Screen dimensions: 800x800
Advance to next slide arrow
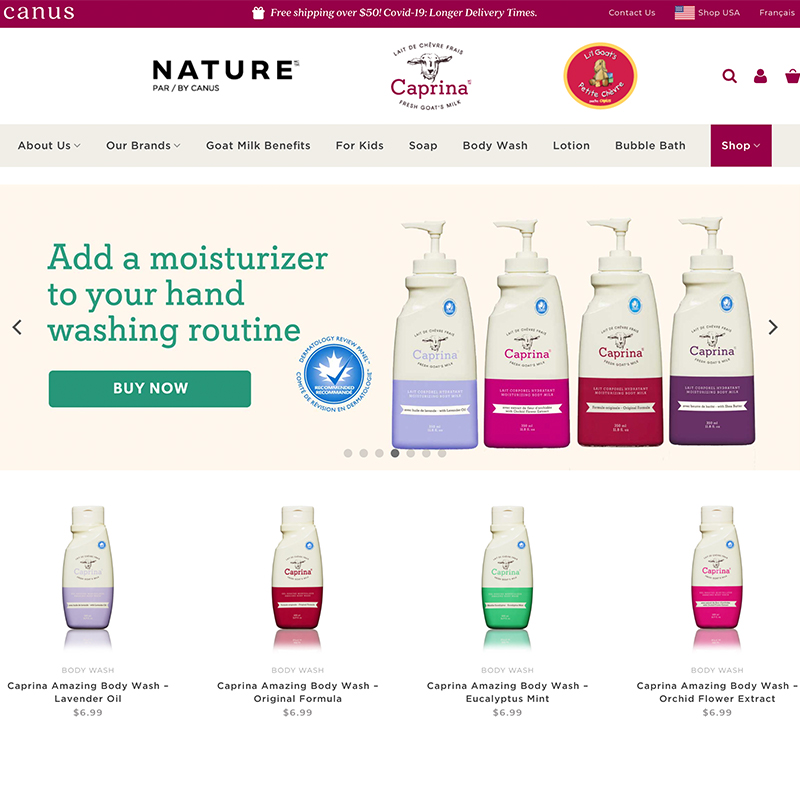[772, 327]
